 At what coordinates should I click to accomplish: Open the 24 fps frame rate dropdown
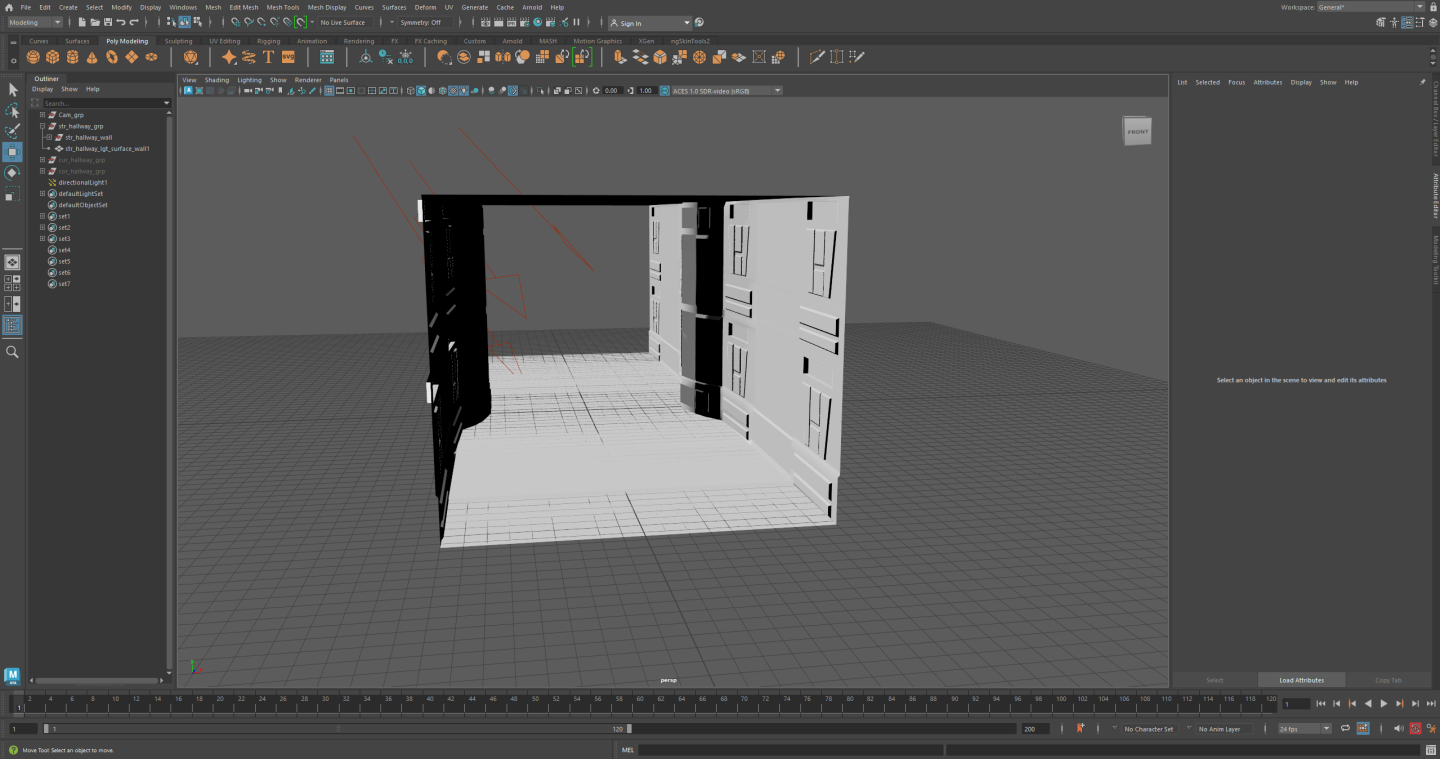click(1305, 729)
